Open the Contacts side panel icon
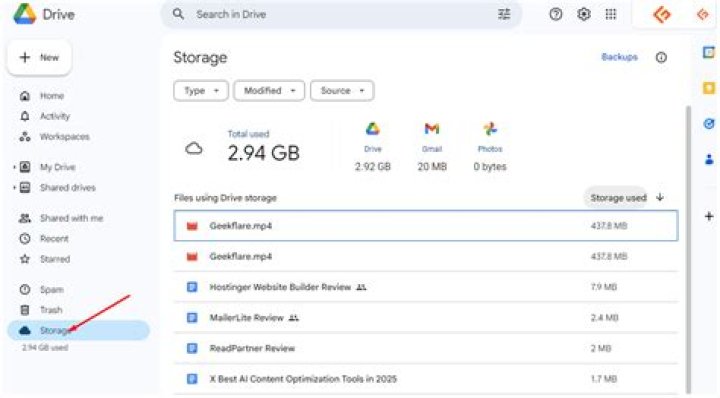Image resolution: width=720 pixels, height=398 pixels. pos(709,159)
